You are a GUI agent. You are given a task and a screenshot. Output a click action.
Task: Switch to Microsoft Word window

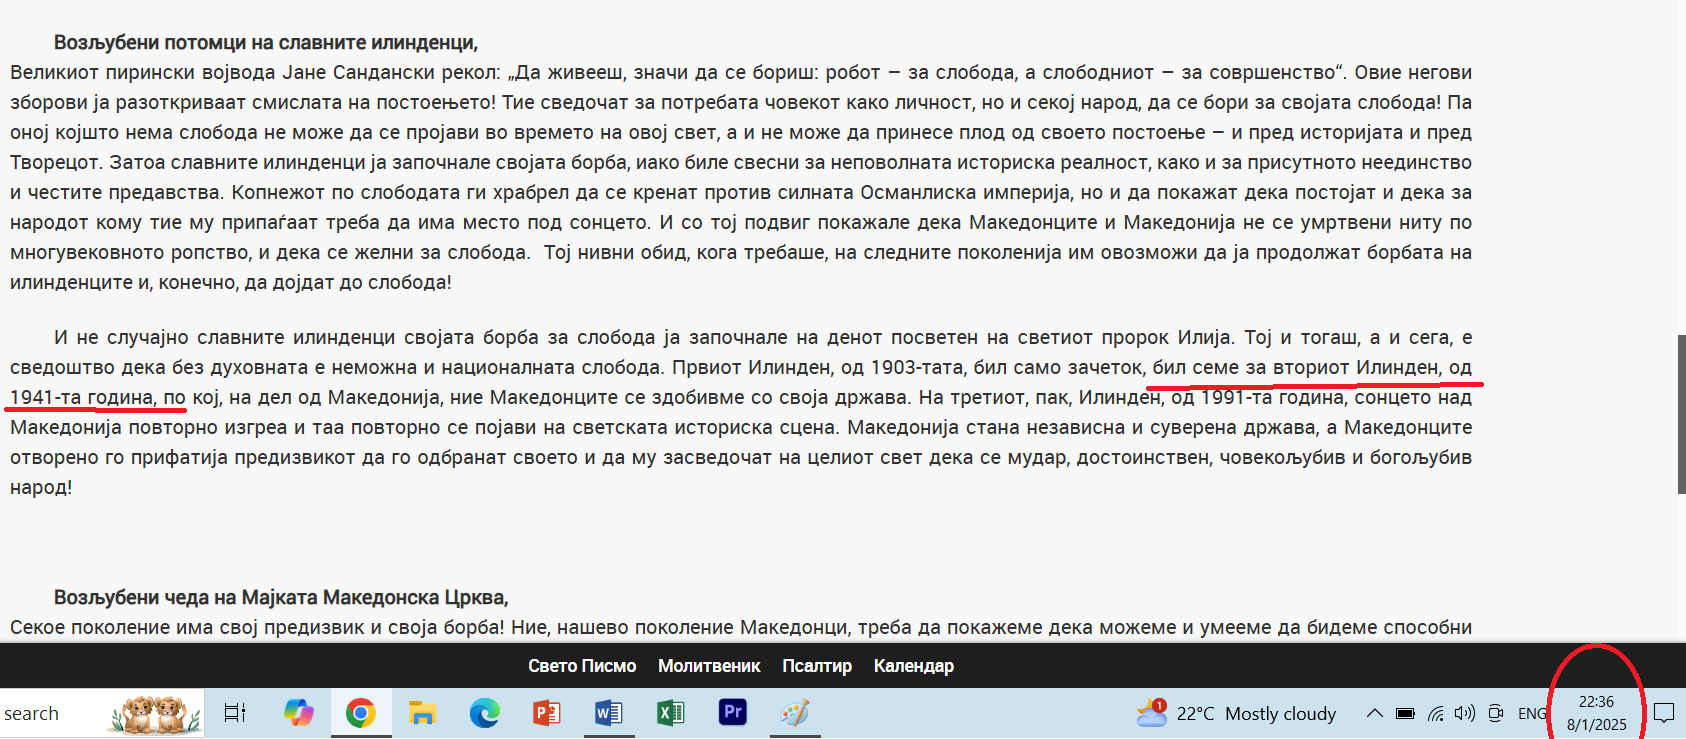(609, 713)
